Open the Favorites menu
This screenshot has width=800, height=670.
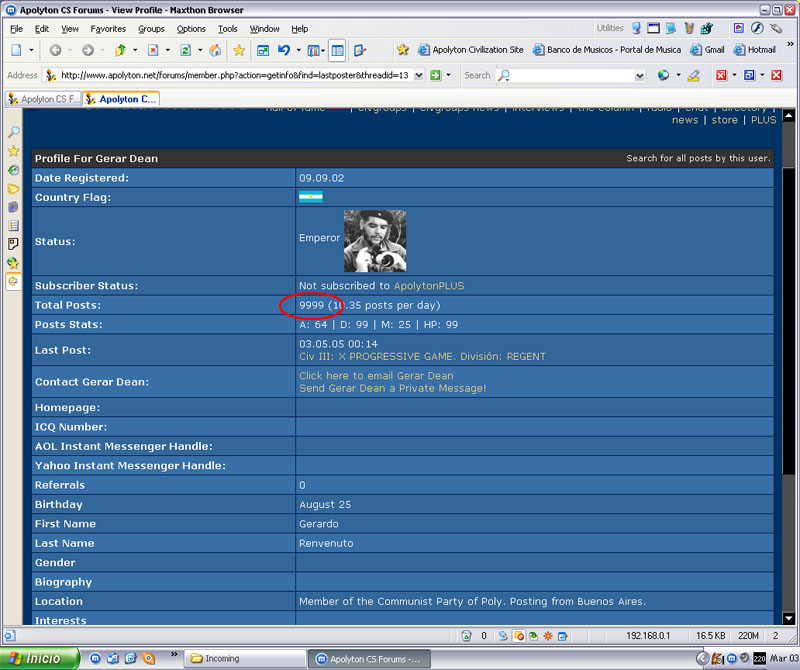[x=108, y=29]
